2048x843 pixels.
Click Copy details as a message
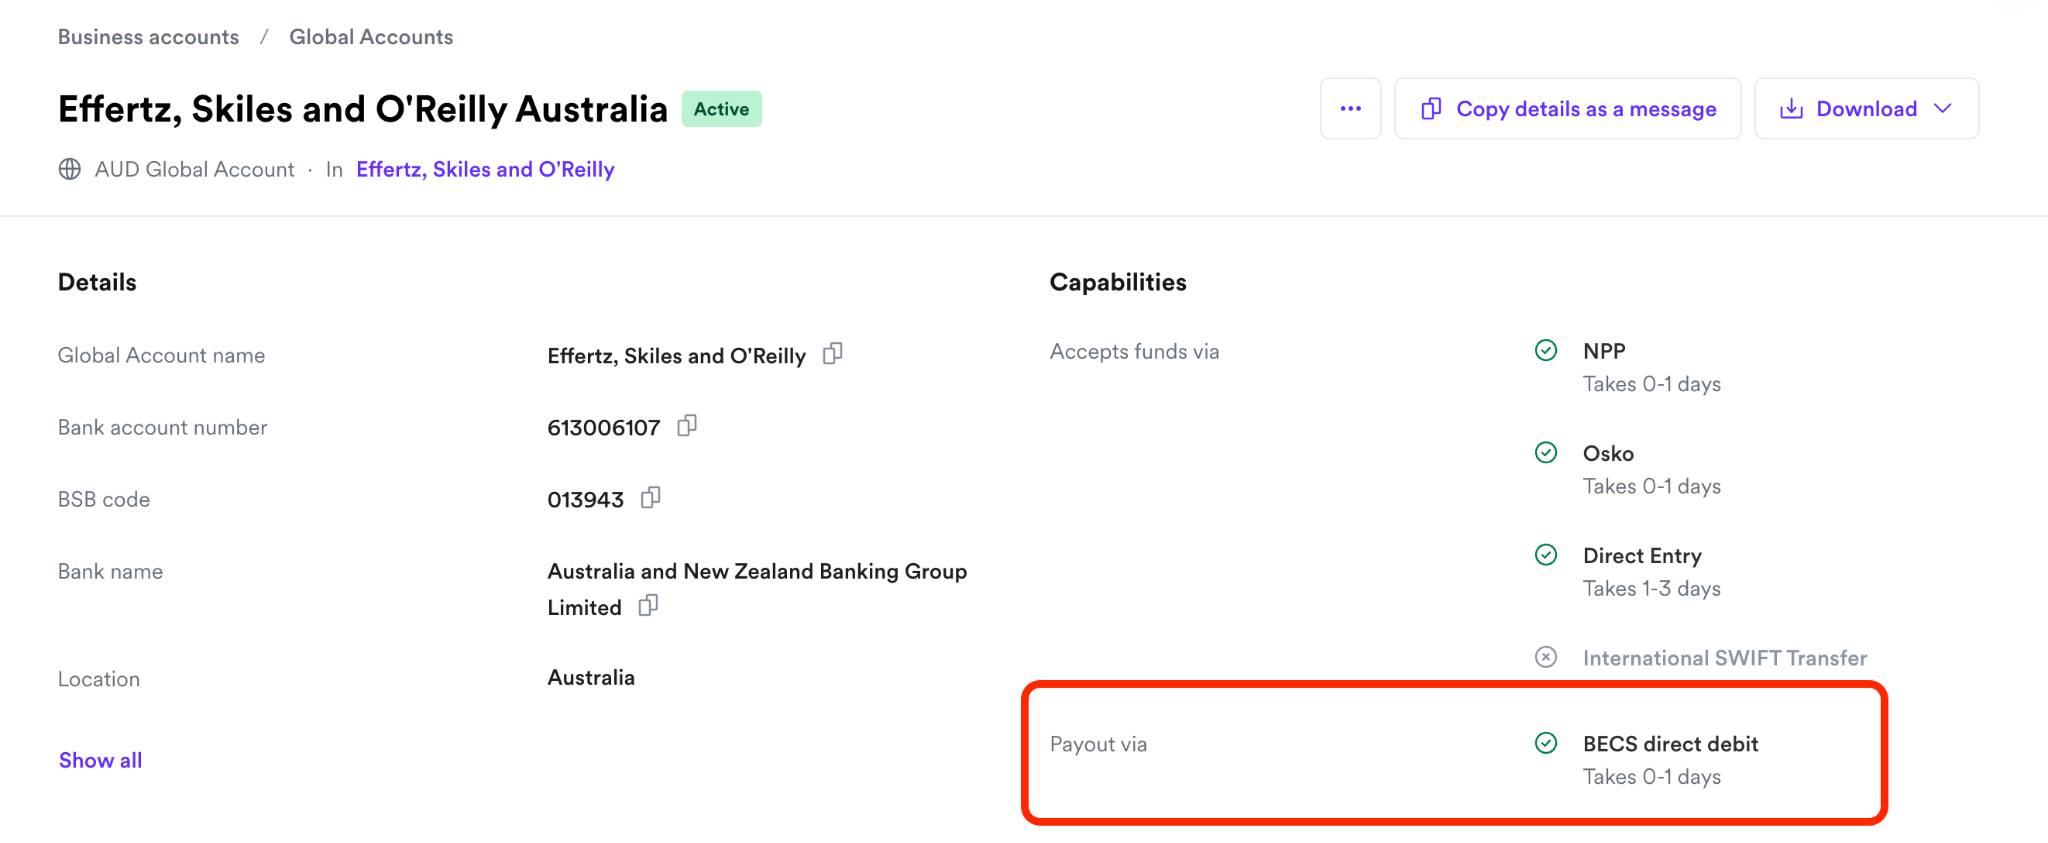[1568, 109]
